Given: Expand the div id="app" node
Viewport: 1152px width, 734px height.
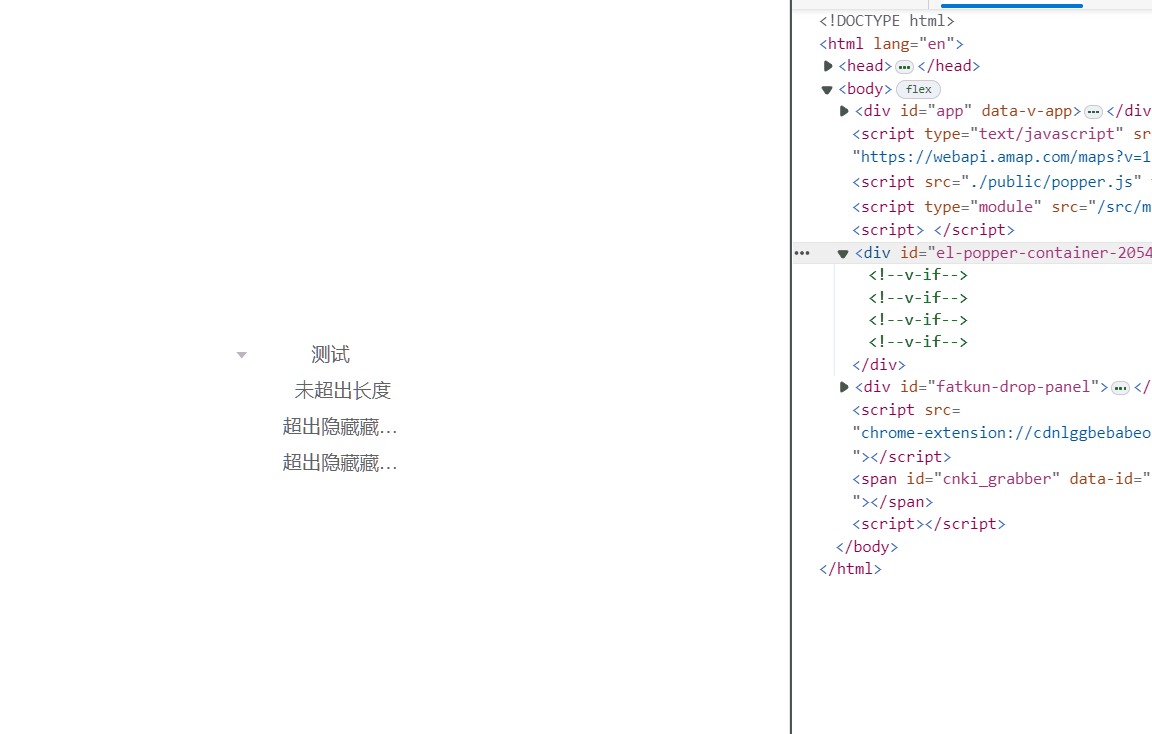Looking at the screenshot, I should pyautogui.click(x=844, y=111).
